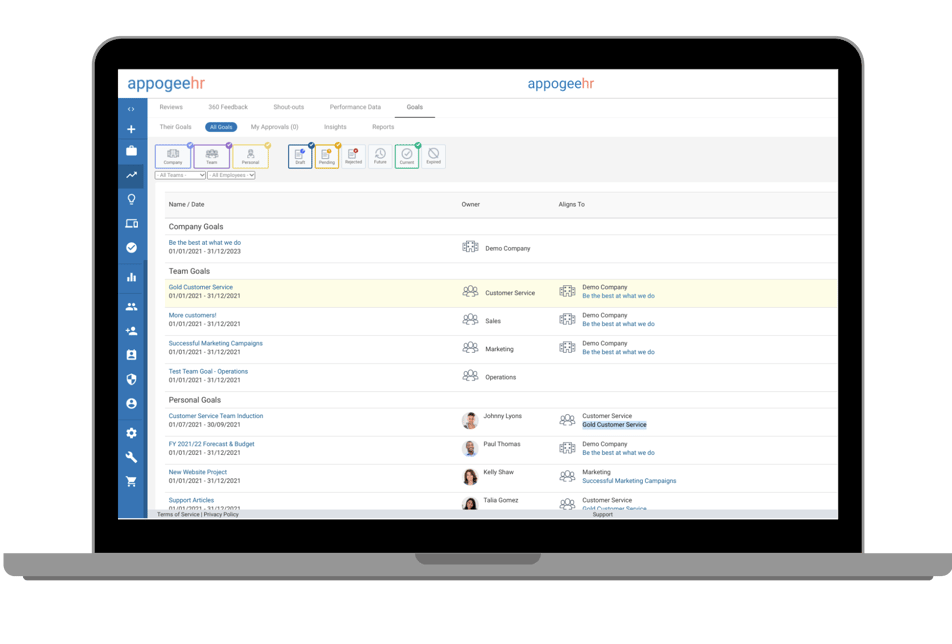Click Paul Thomas avatar photo
952x644 pixels.
[470, 448]
